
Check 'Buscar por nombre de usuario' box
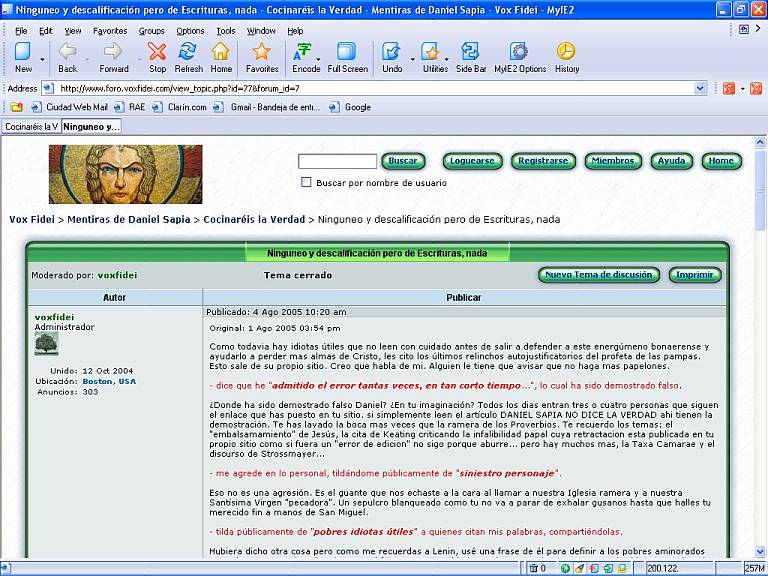click(306, 183)
